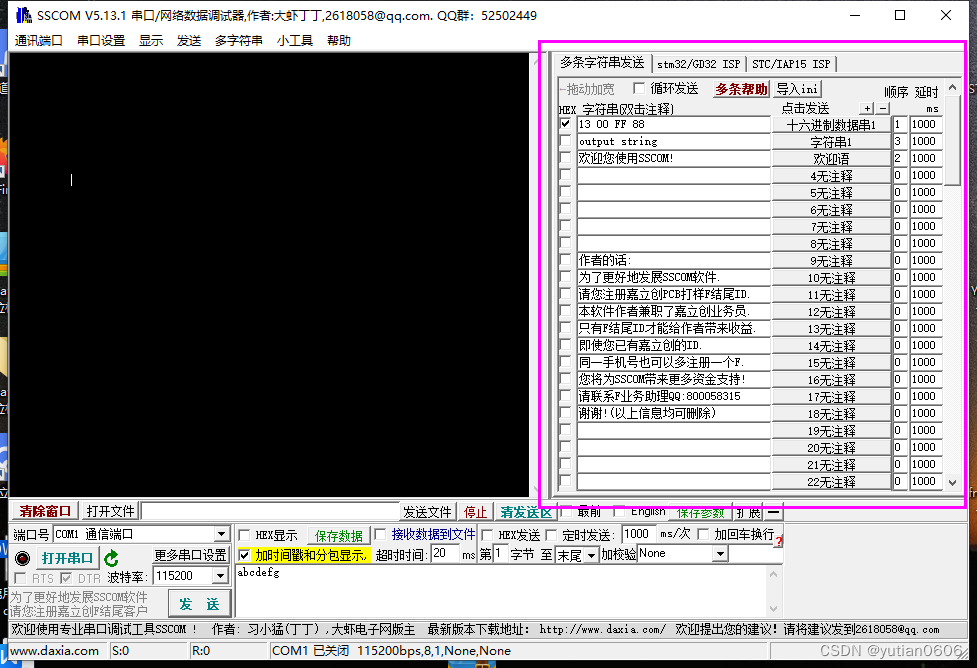Enable 加回车换行 checkbox
This screenshot has width=977, height=668.
coord(703,534)
